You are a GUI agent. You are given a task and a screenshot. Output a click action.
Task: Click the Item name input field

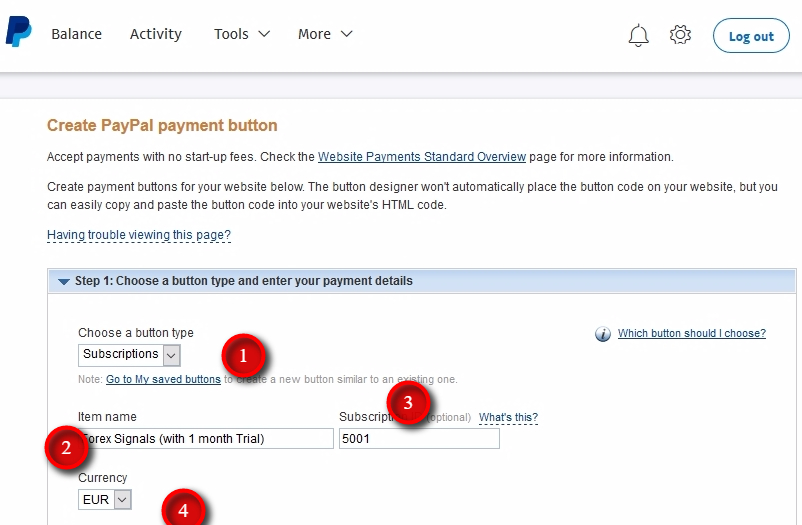point(206,439)
